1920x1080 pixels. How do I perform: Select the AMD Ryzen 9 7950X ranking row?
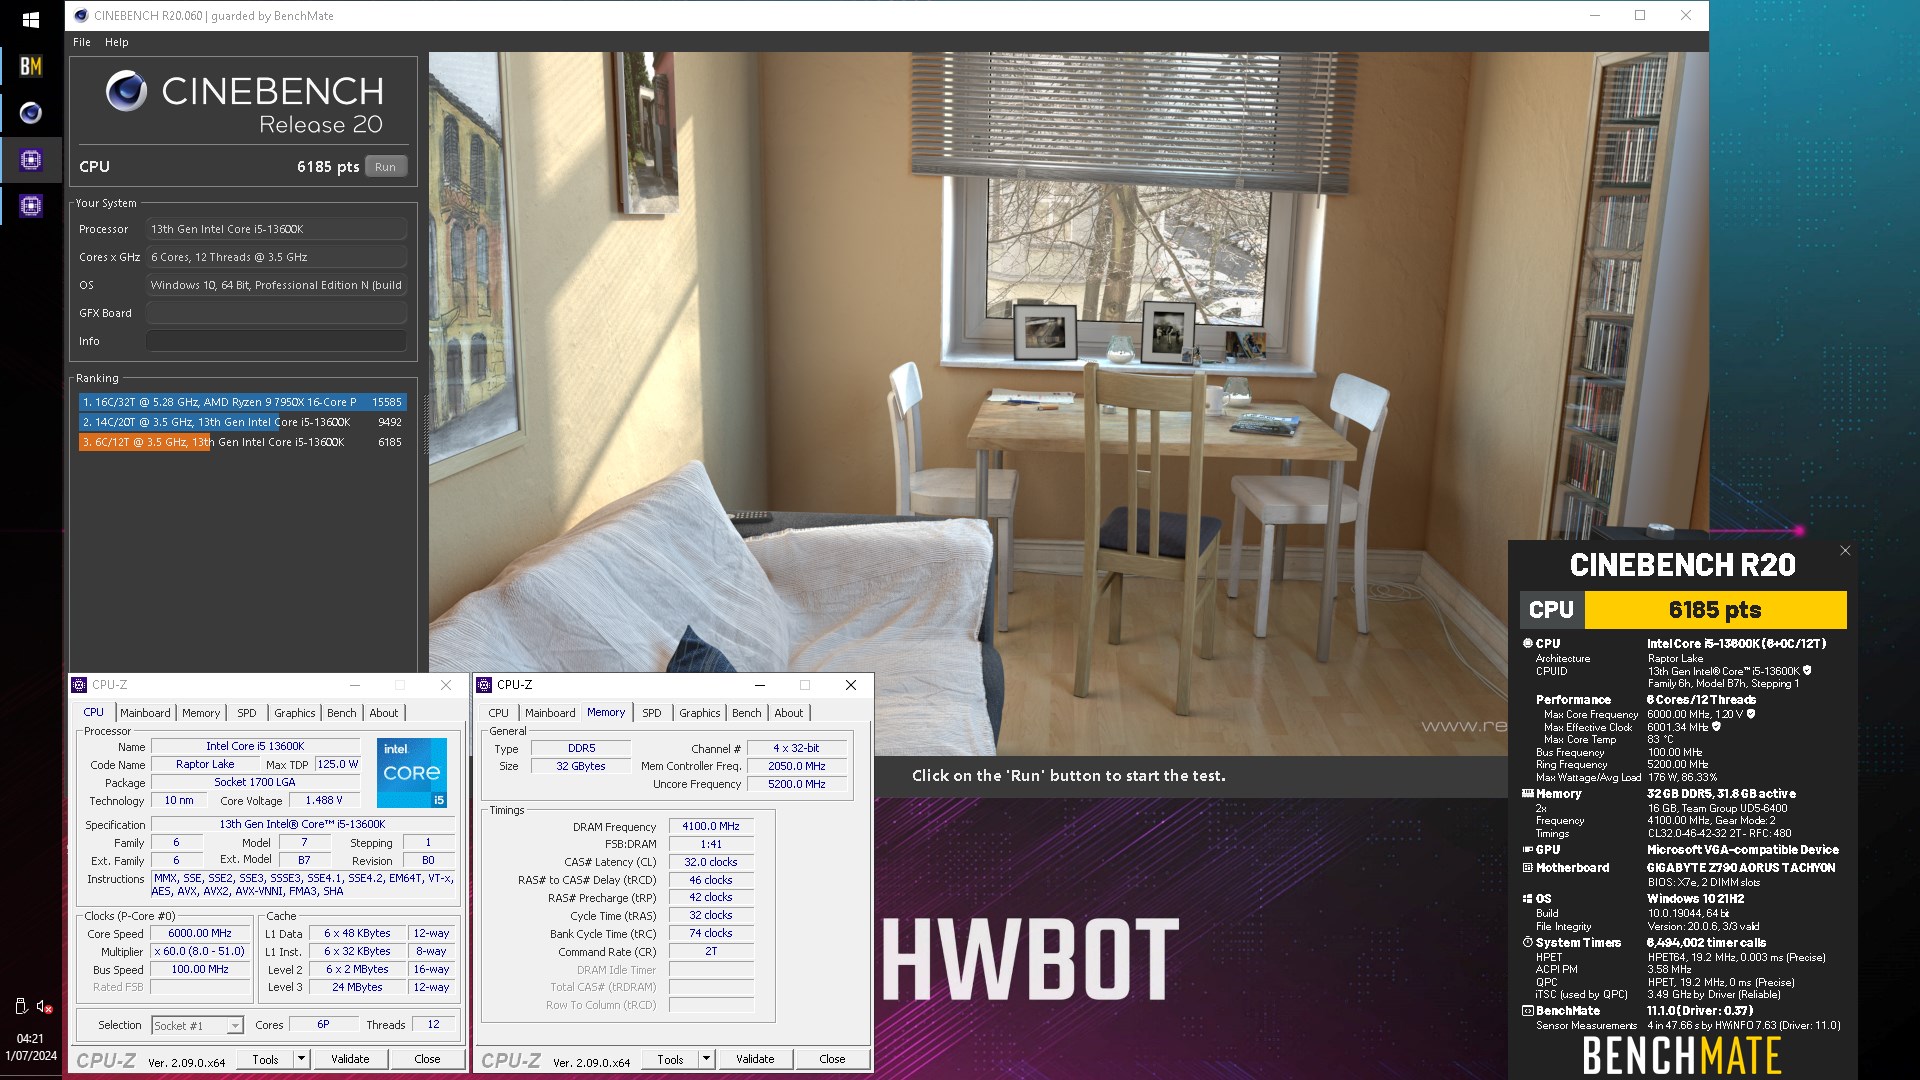coord(242,402)
